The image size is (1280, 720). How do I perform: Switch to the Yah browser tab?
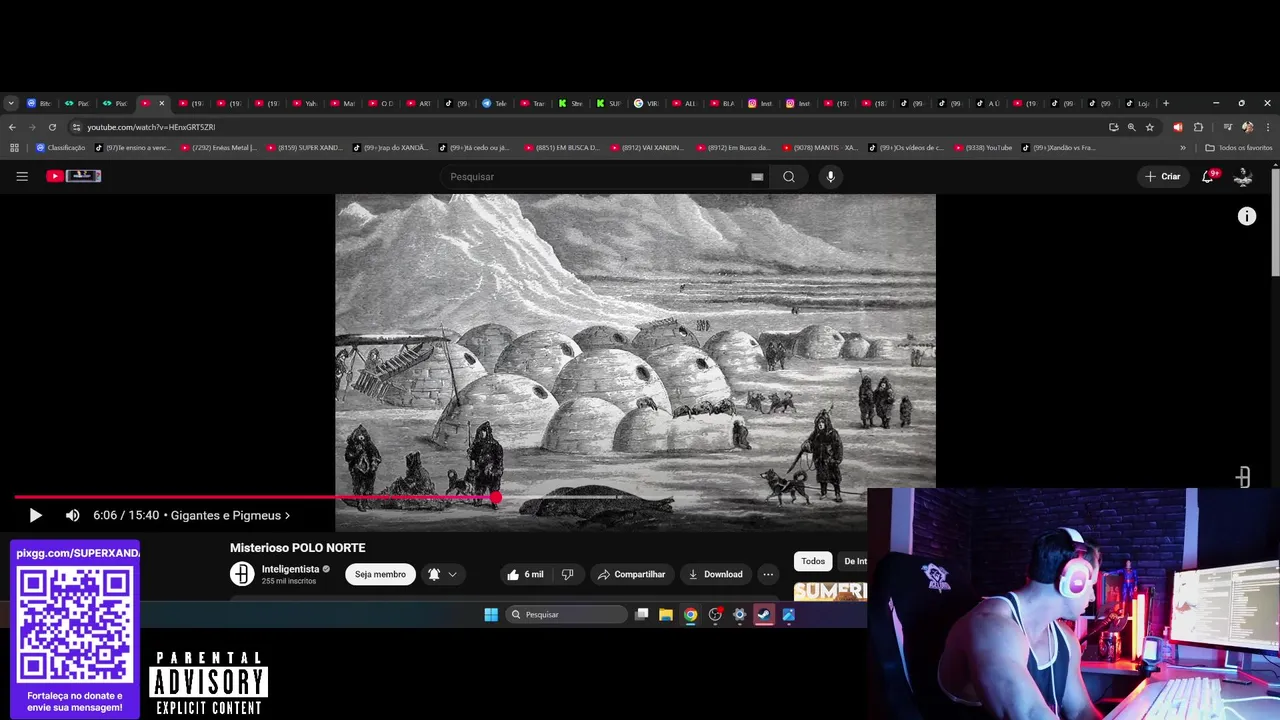point(305,103)
